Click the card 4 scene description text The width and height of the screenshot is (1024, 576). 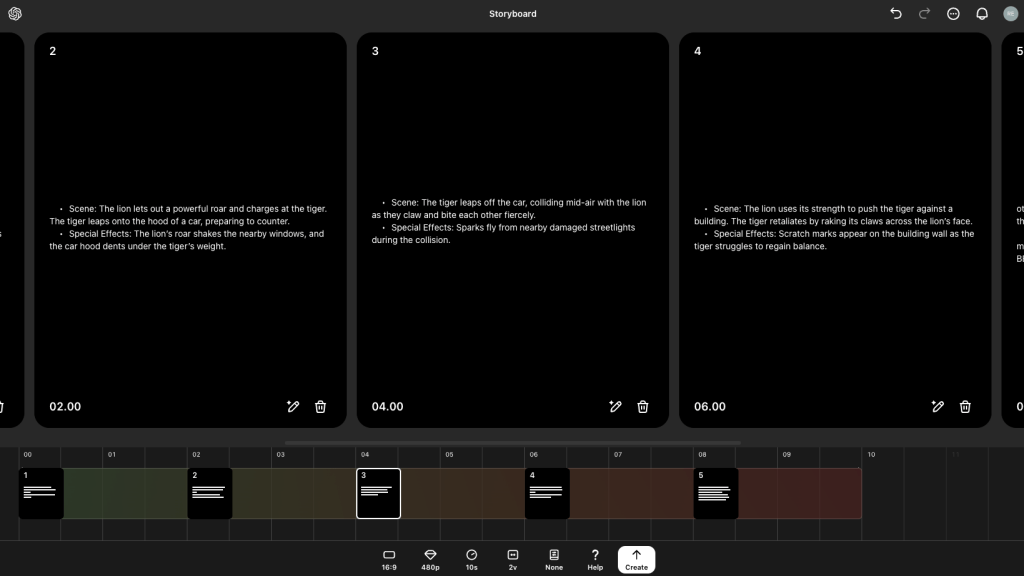coord(834,227)
